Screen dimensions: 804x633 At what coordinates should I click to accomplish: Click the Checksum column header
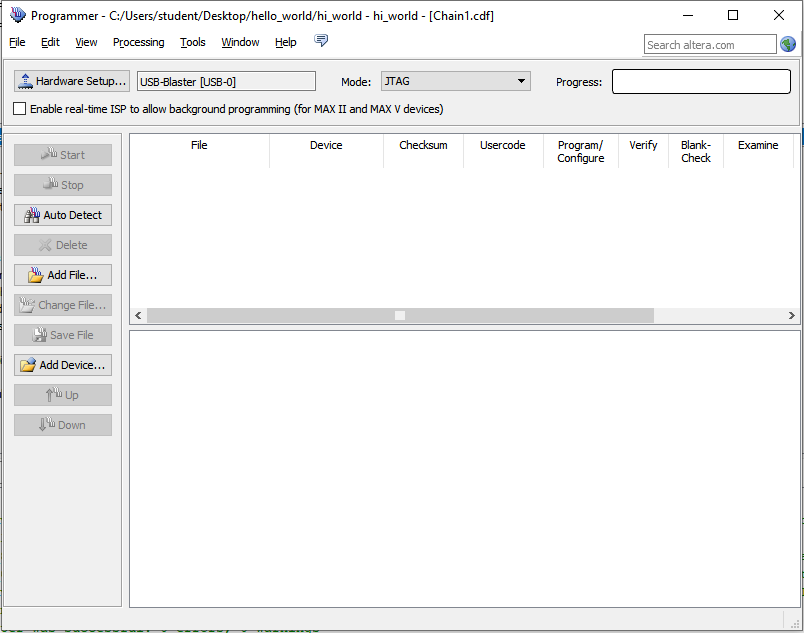click(423, 145)
